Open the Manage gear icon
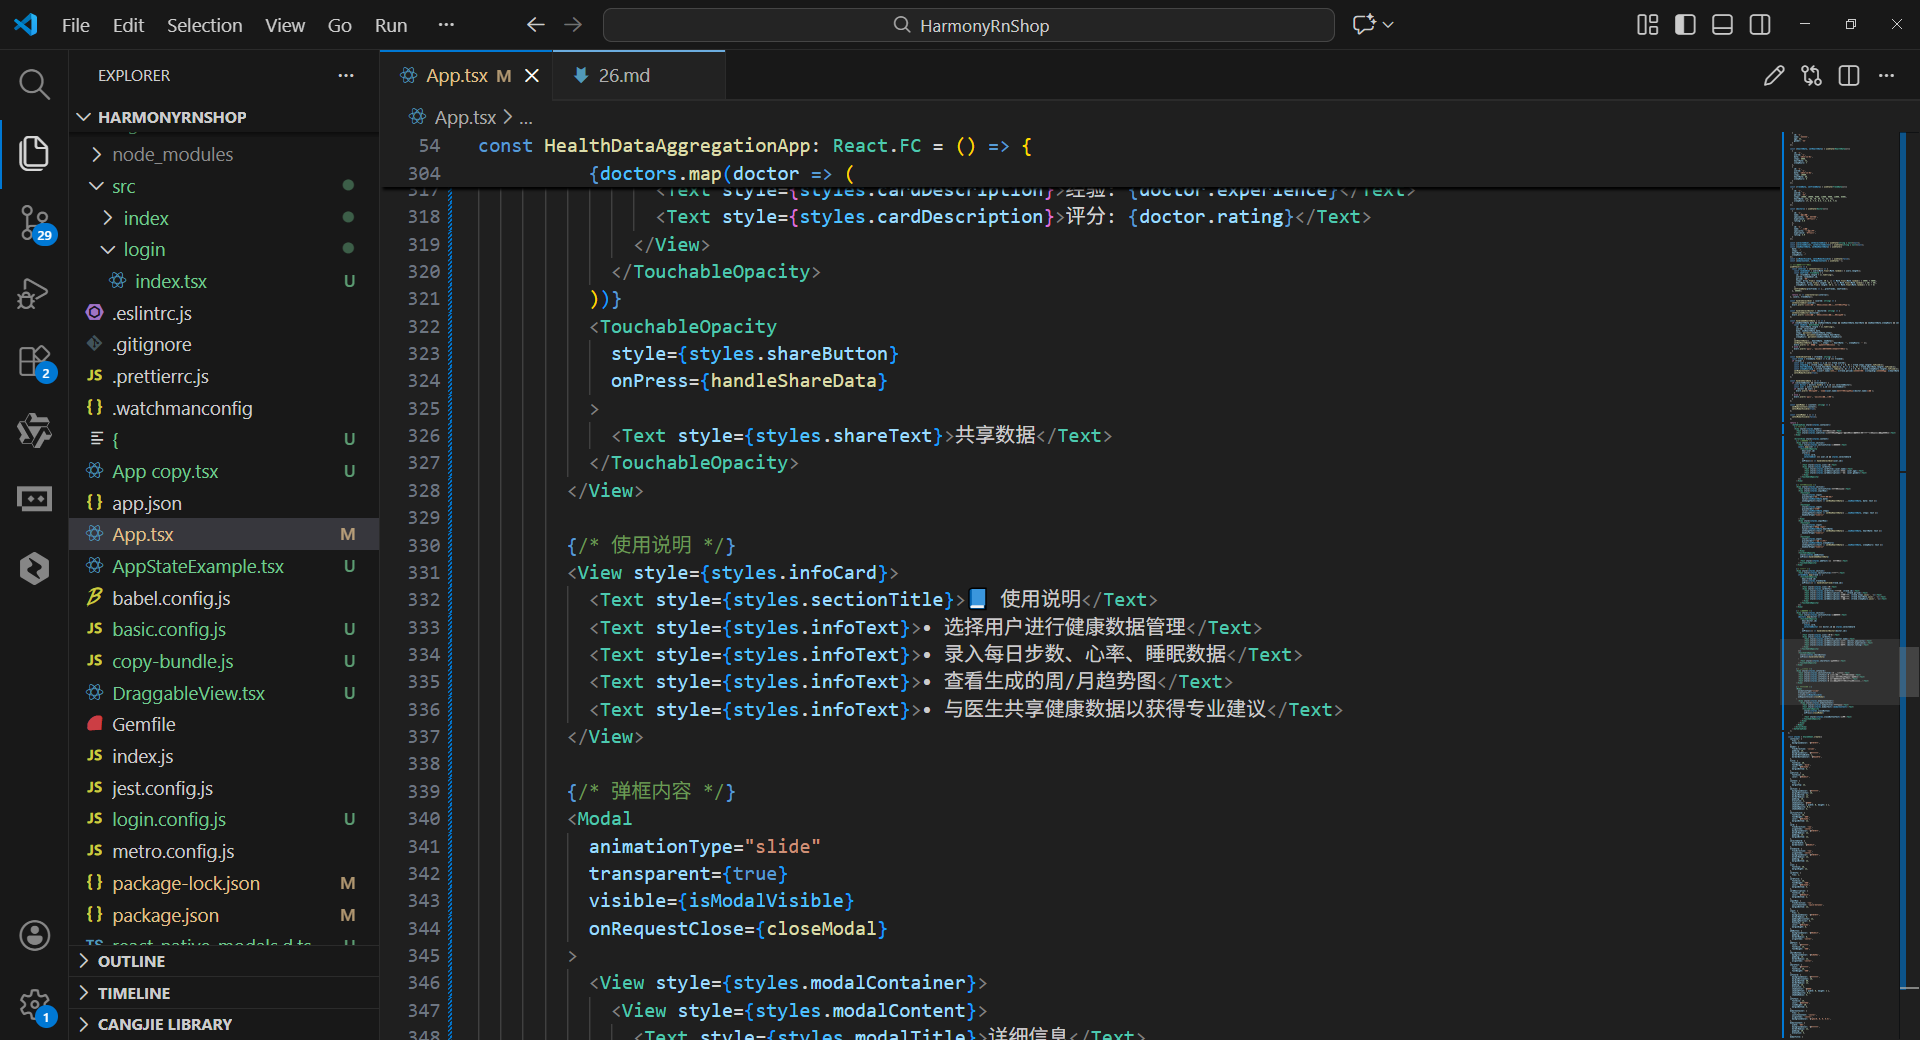 [34, 1005]
